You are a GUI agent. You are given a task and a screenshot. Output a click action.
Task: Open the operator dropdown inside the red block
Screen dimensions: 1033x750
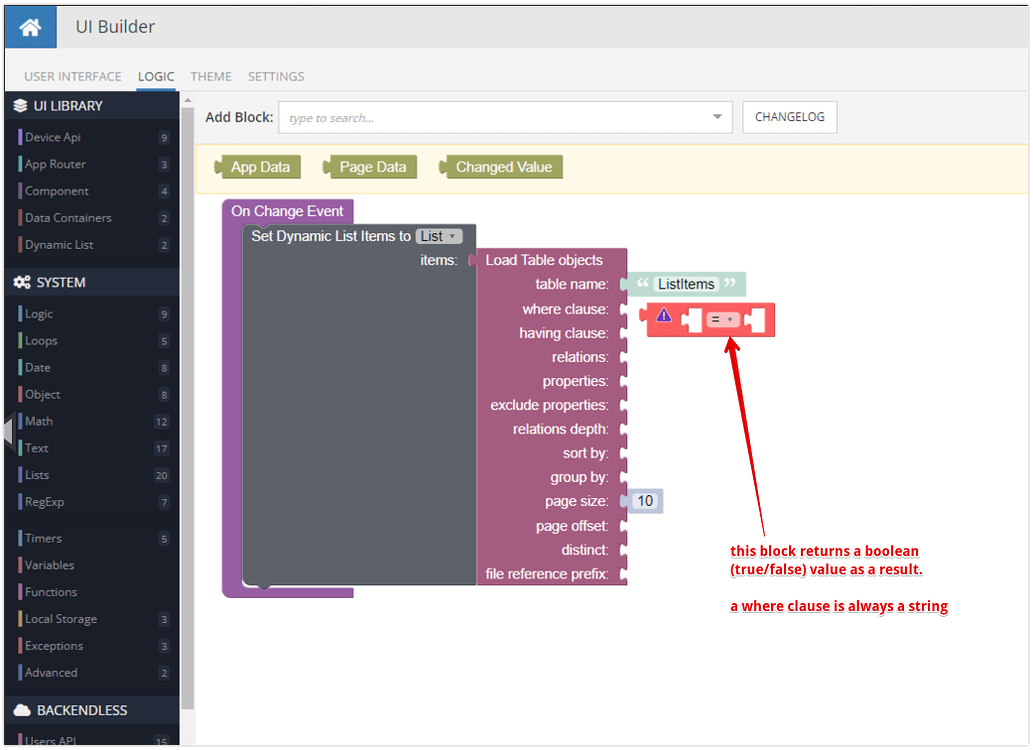(722, 319)
